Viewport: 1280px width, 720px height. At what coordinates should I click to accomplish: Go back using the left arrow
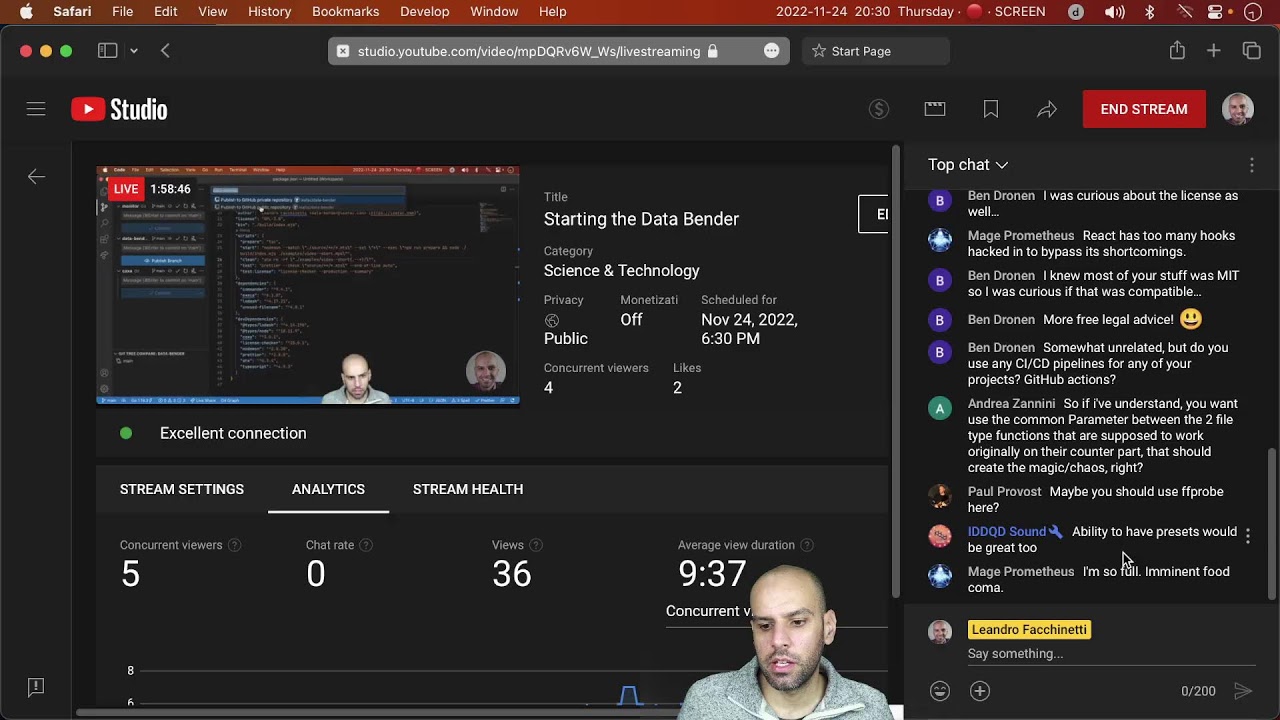coord(36,177)
